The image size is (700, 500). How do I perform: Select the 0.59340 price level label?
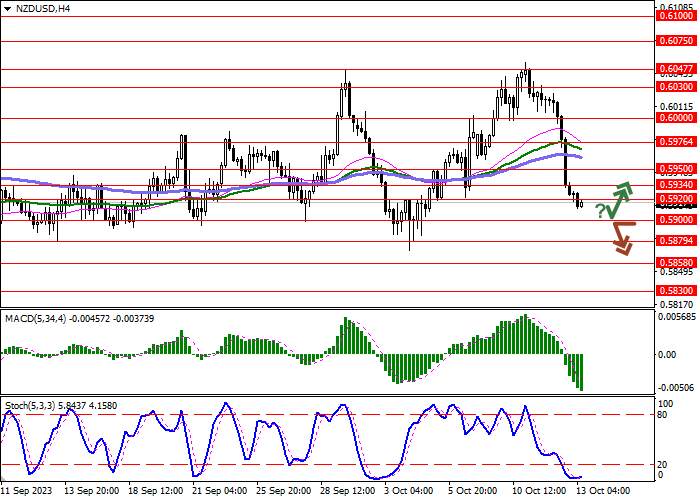click(677, 185)
